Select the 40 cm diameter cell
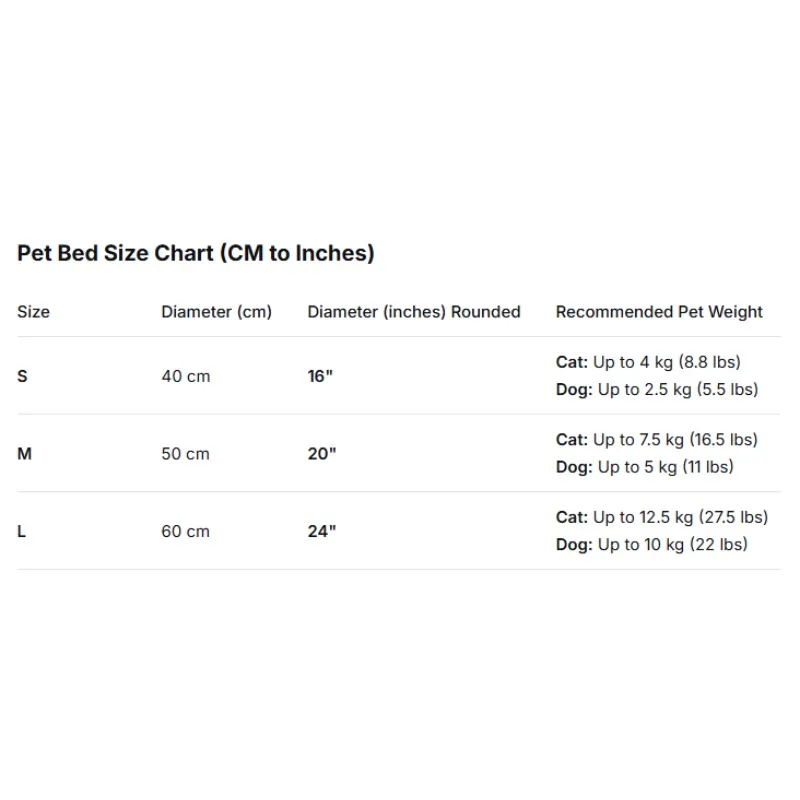The image size is (800, 800). coord(186,376)
